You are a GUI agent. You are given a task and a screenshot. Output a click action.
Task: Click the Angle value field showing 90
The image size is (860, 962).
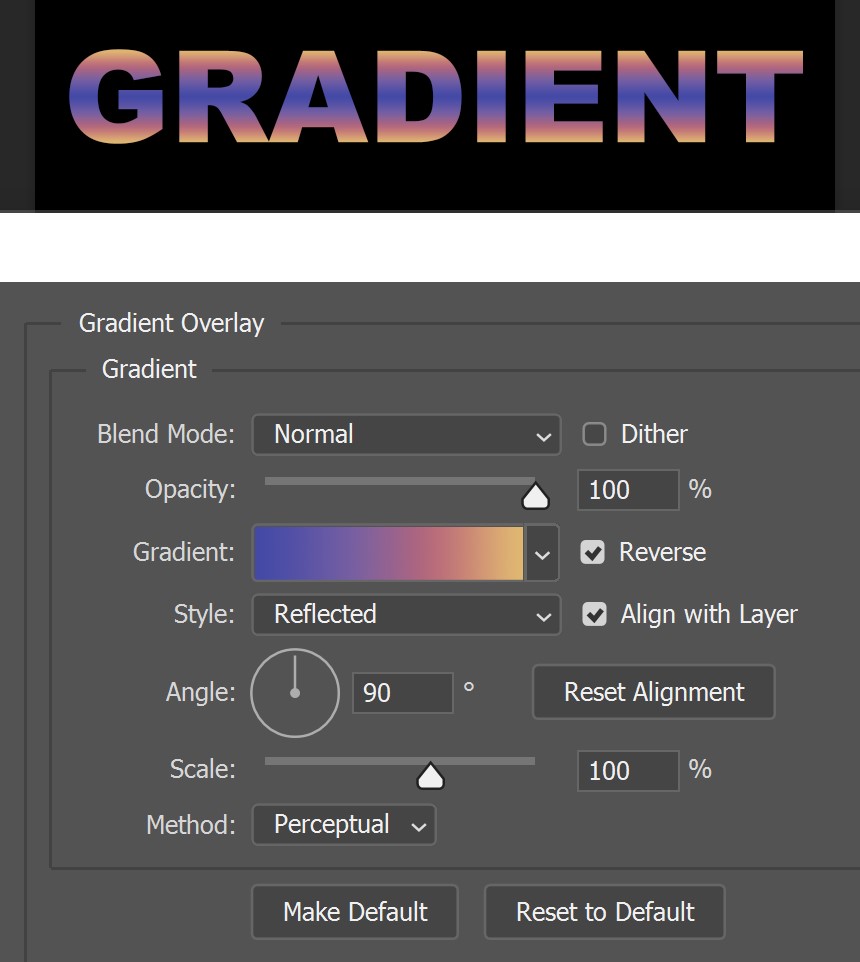pyautogui.click(x=403, y=693)
